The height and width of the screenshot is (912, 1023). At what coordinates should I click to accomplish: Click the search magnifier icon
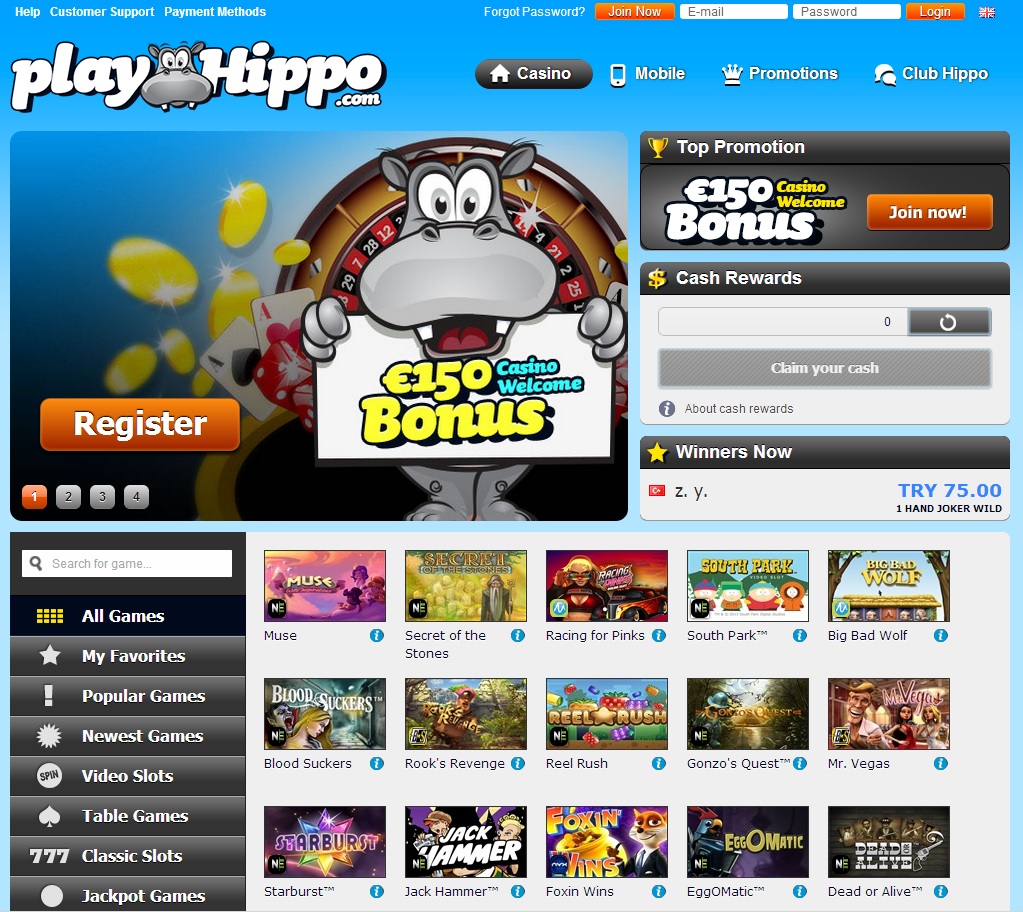(36, 563)
